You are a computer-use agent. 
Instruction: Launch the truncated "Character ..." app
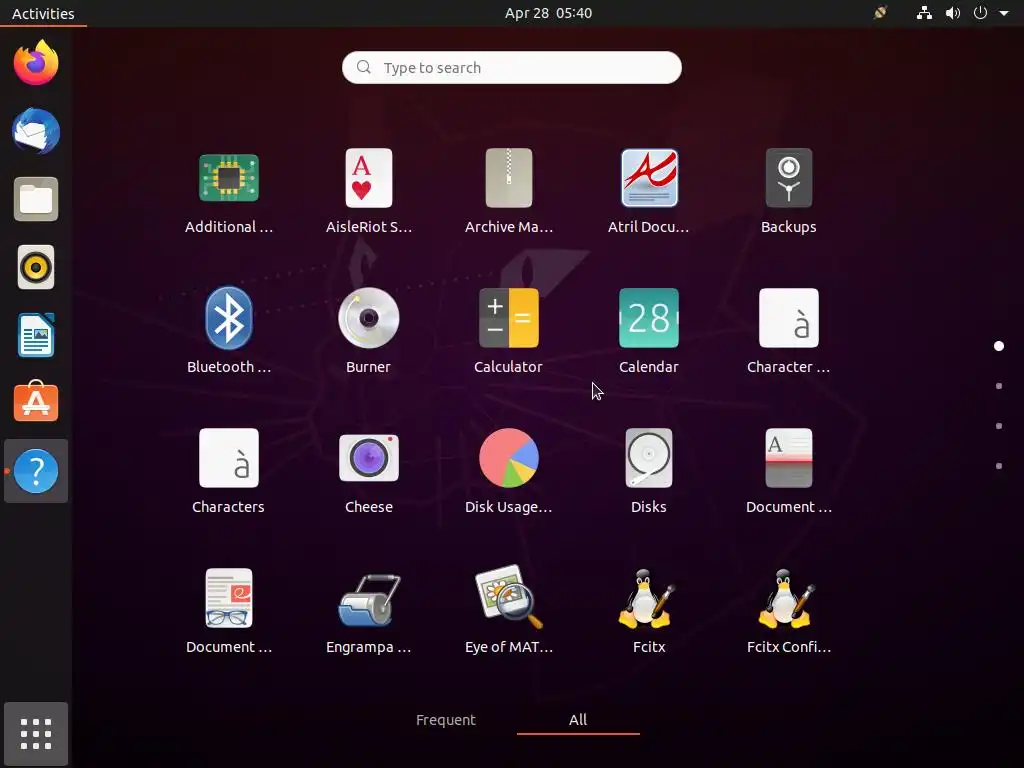[x=789, y=330]
